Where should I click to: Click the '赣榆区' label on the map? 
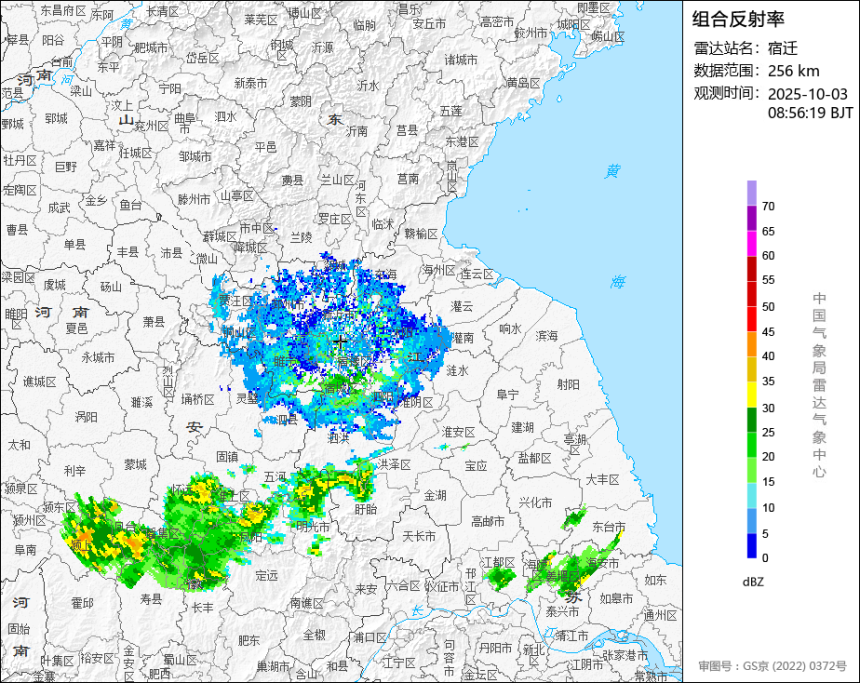pos(421,234)
